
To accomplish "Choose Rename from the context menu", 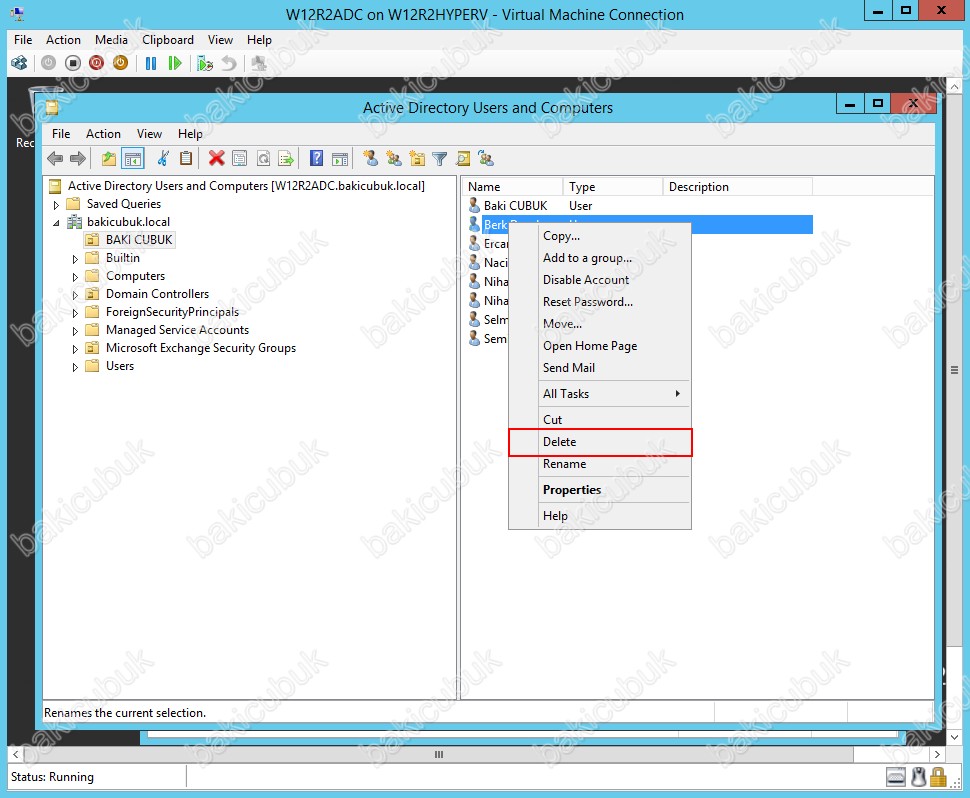I will [600, 464].
